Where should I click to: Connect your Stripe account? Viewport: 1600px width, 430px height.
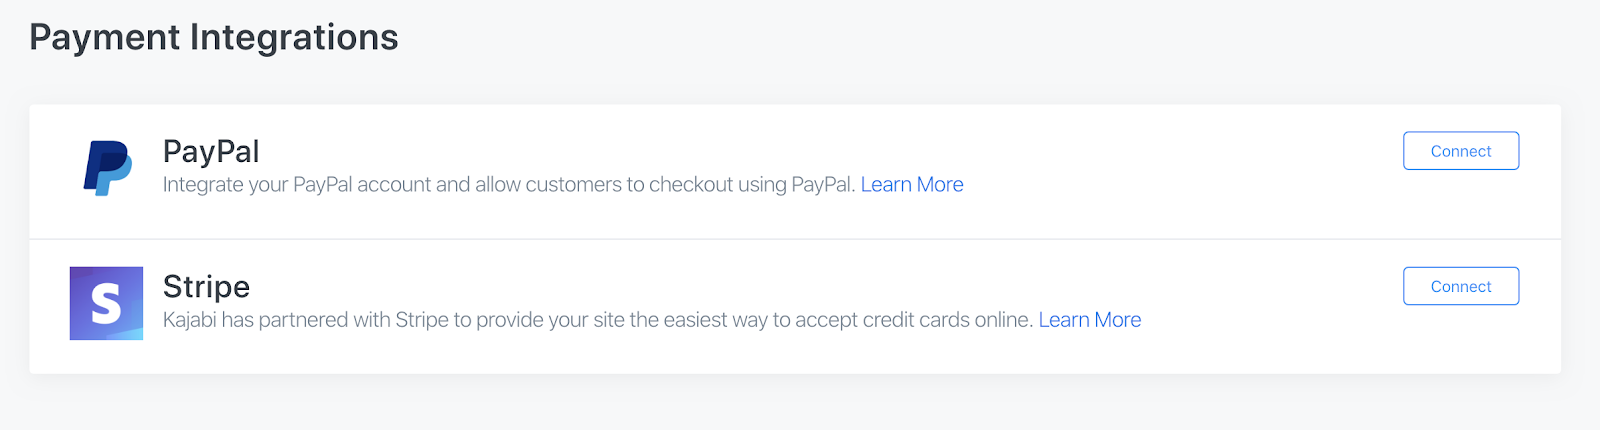coord(1461,286)
